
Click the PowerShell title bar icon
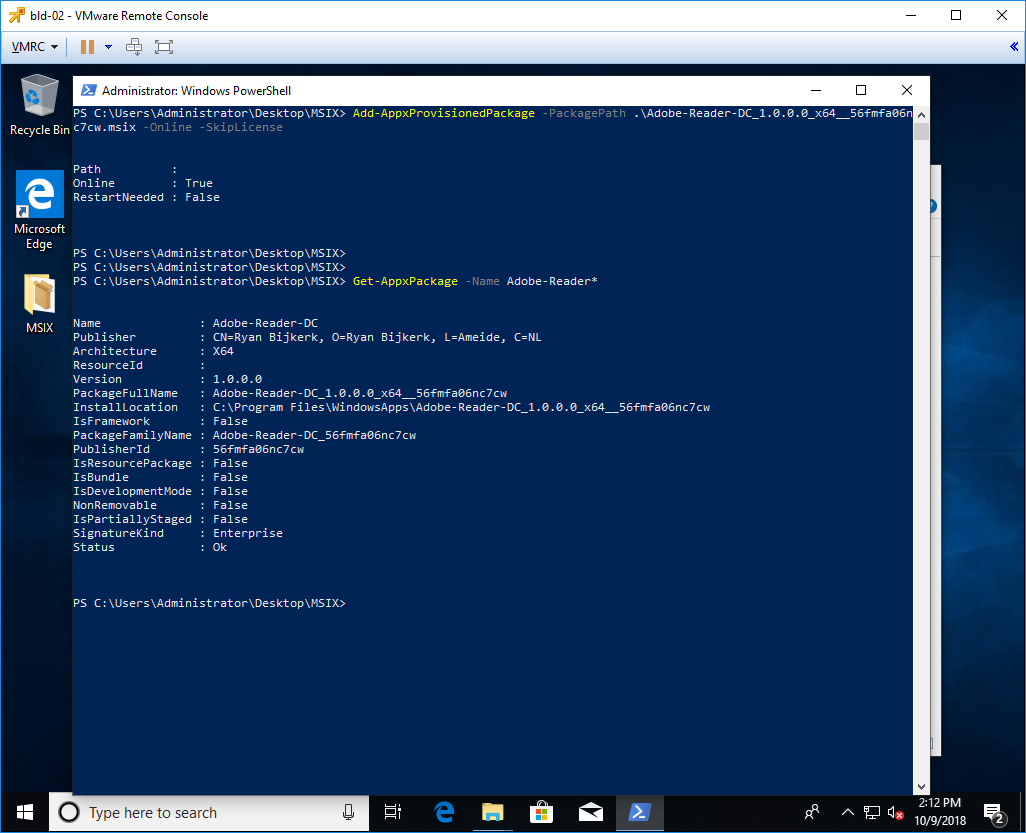(x=88, y=90)
